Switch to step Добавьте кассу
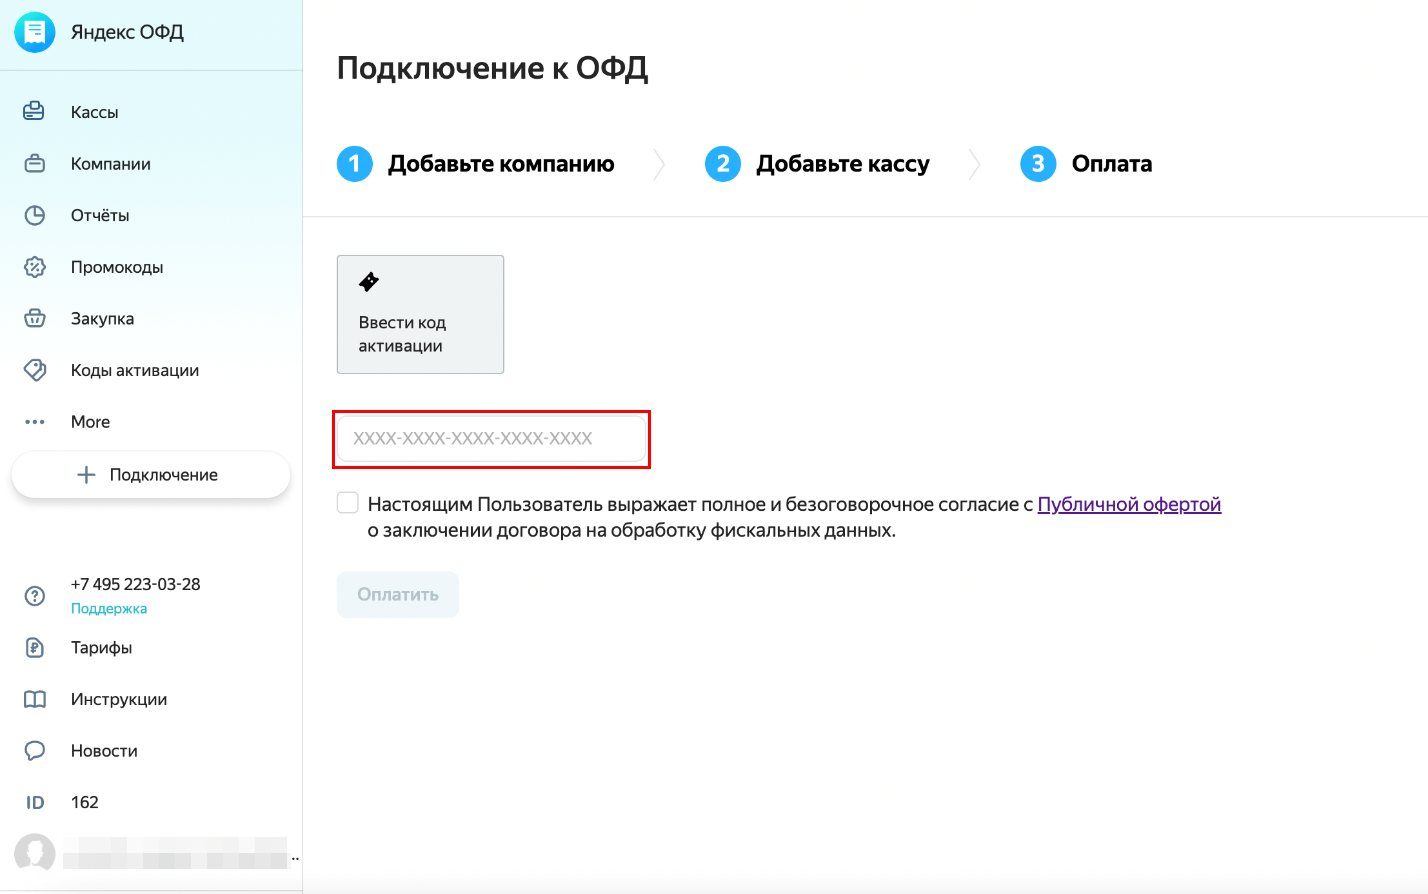Screen dimensions: 1428x894 (818, 164)
